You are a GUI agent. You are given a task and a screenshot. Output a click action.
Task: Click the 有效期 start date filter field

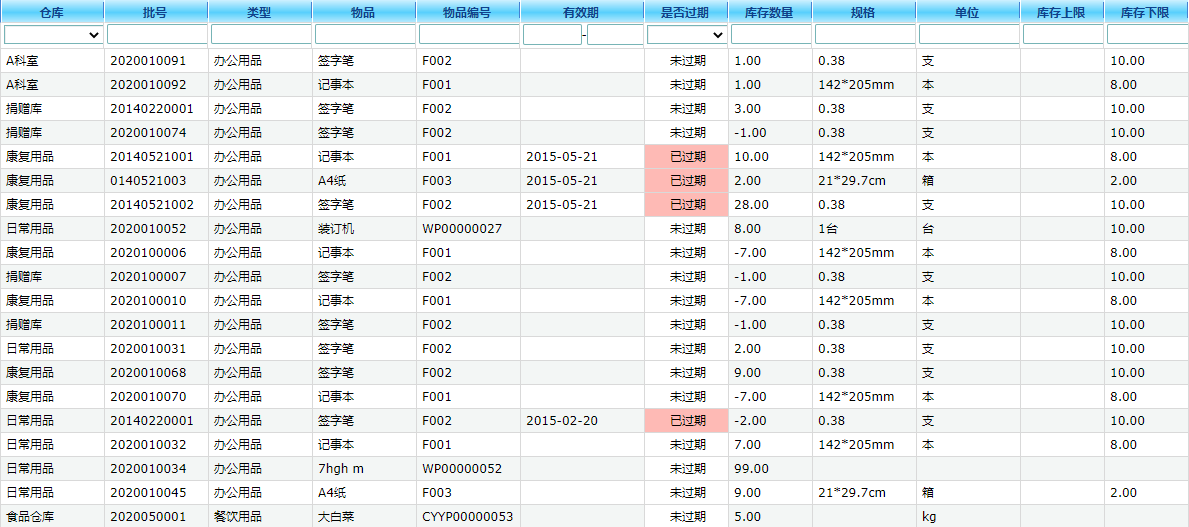click(x=551, y=35)
